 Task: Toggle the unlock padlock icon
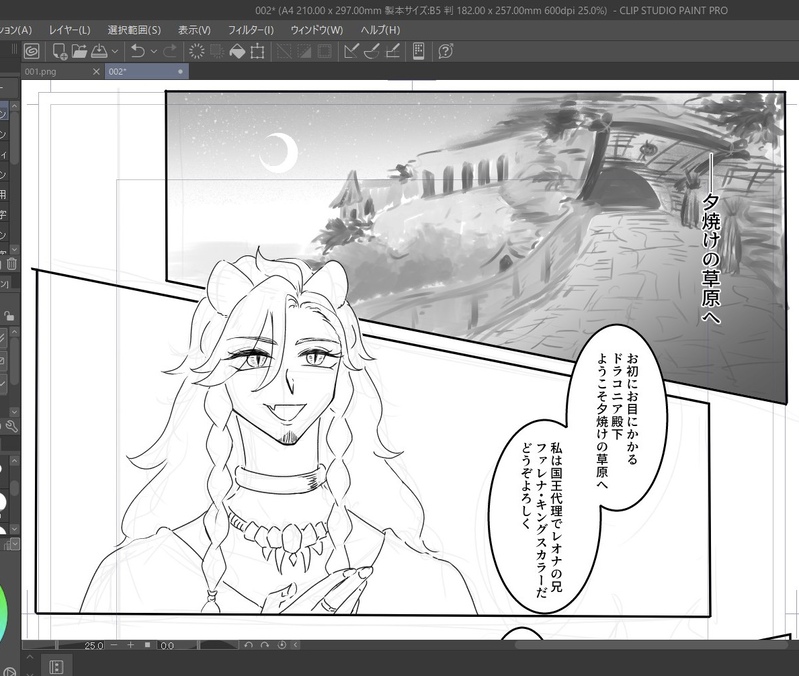click(9, 316)
